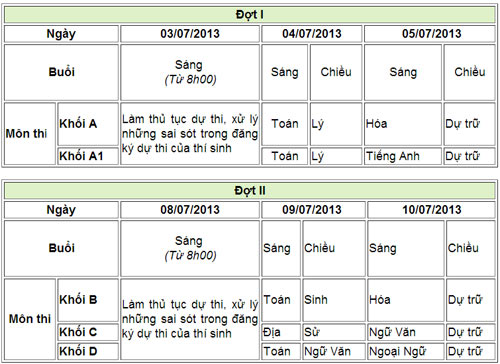Click Ngữ Văn cell in Khối C row
The width and height of the screenshot is (500, 364).
(406, 332)
